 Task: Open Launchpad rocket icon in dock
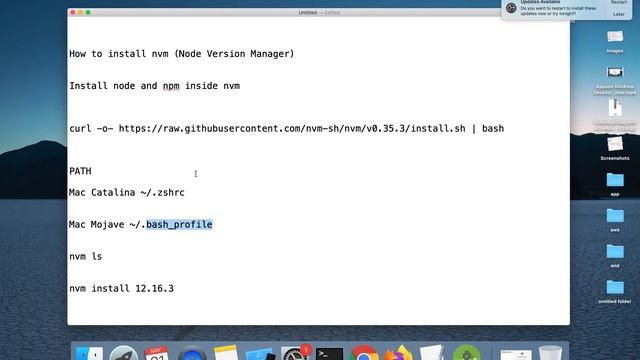click(x=124, y=353)
